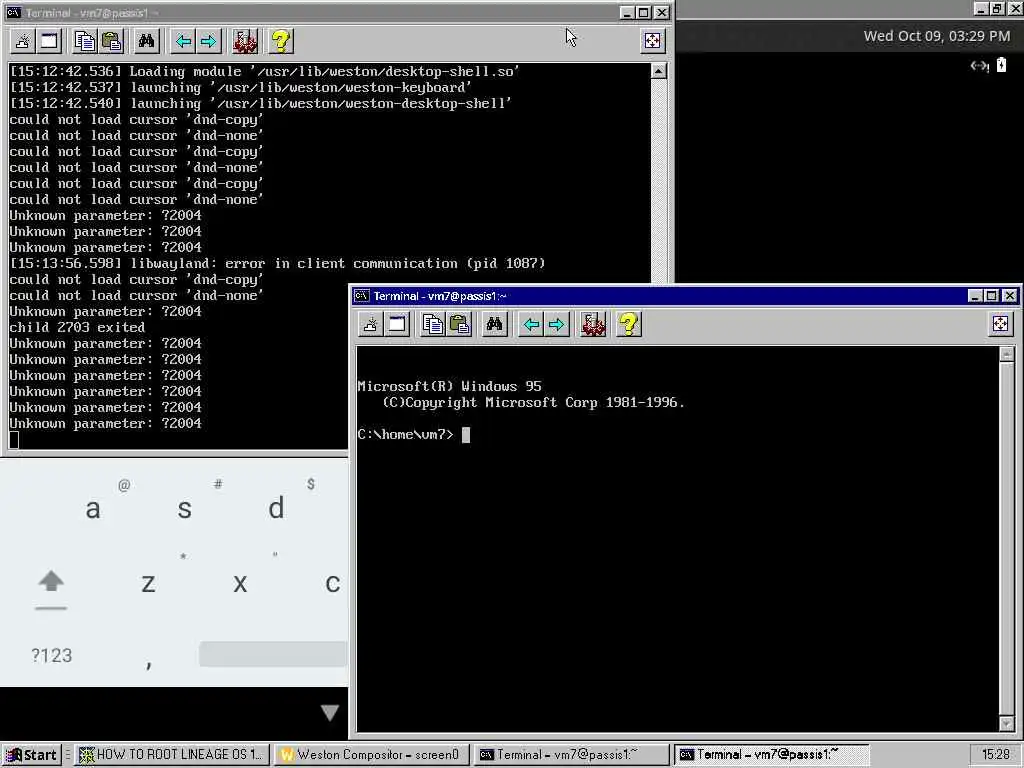Open Help question mark in front Windows 95 terminal
Screen dimensions: 1024x768
[629, 324]
